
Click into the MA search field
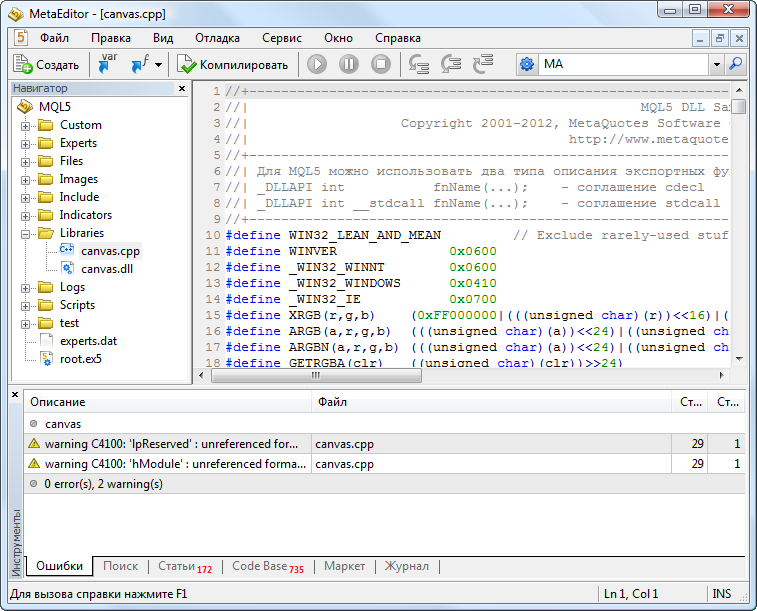[x=623, y=64]
